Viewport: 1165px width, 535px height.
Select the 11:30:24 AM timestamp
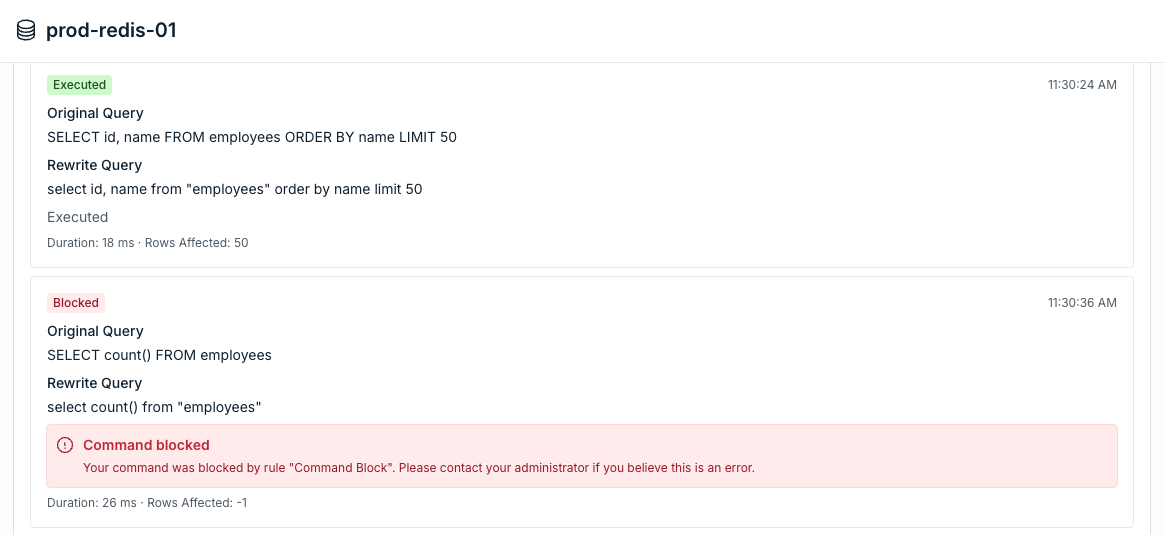pyautogui.click(x=1082, y=85)
